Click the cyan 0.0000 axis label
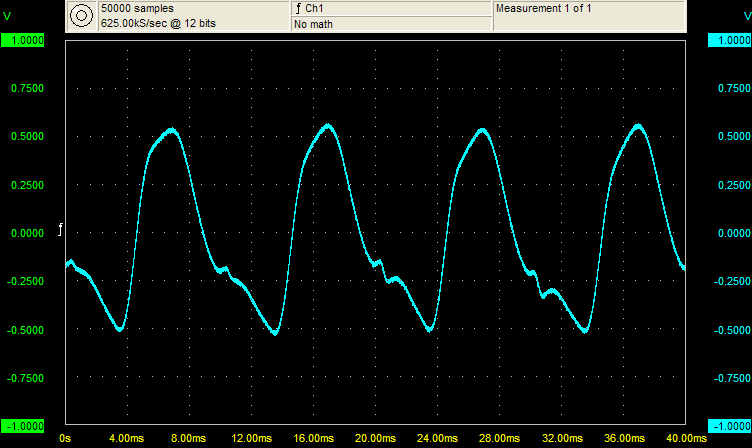 [734, 233]
